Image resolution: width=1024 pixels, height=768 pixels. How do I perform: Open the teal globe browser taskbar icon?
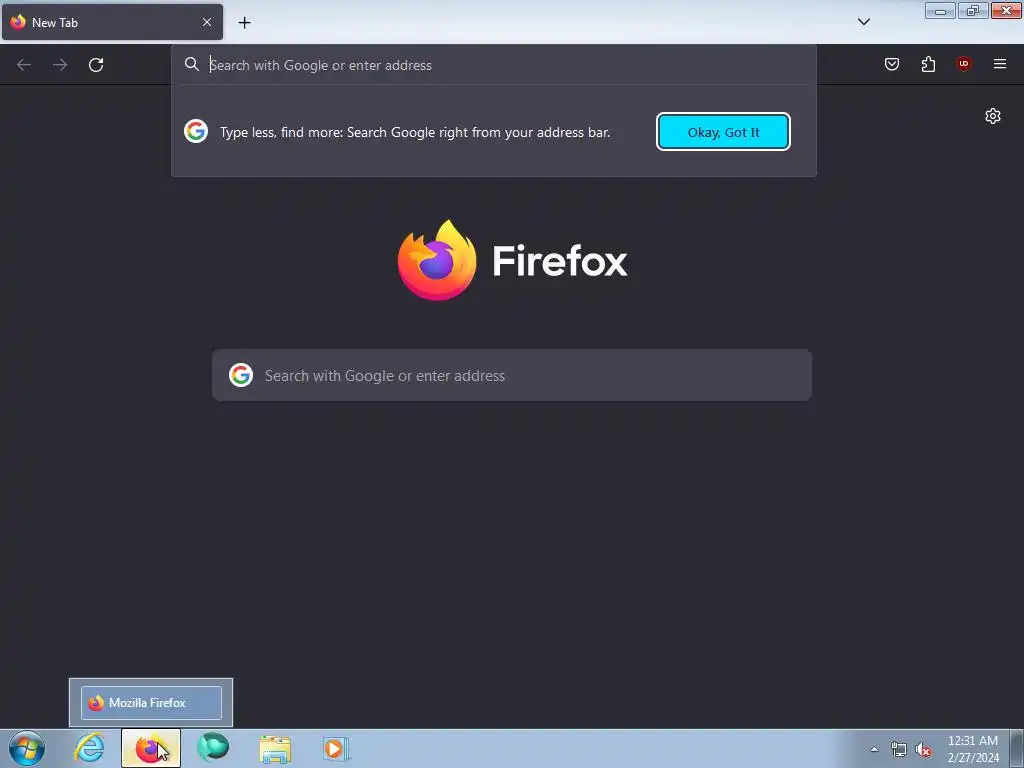213,748
